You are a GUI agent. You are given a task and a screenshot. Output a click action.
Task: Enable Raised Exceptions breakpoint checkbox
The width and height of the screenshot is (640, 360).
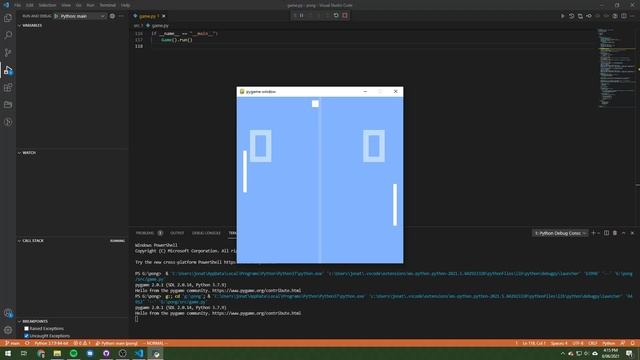26,329
